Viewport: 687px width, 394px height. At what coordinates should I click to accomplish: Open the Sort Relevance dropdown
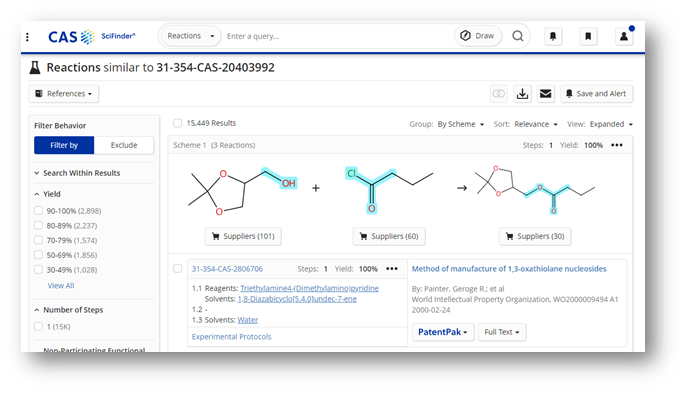coord(536,124)
